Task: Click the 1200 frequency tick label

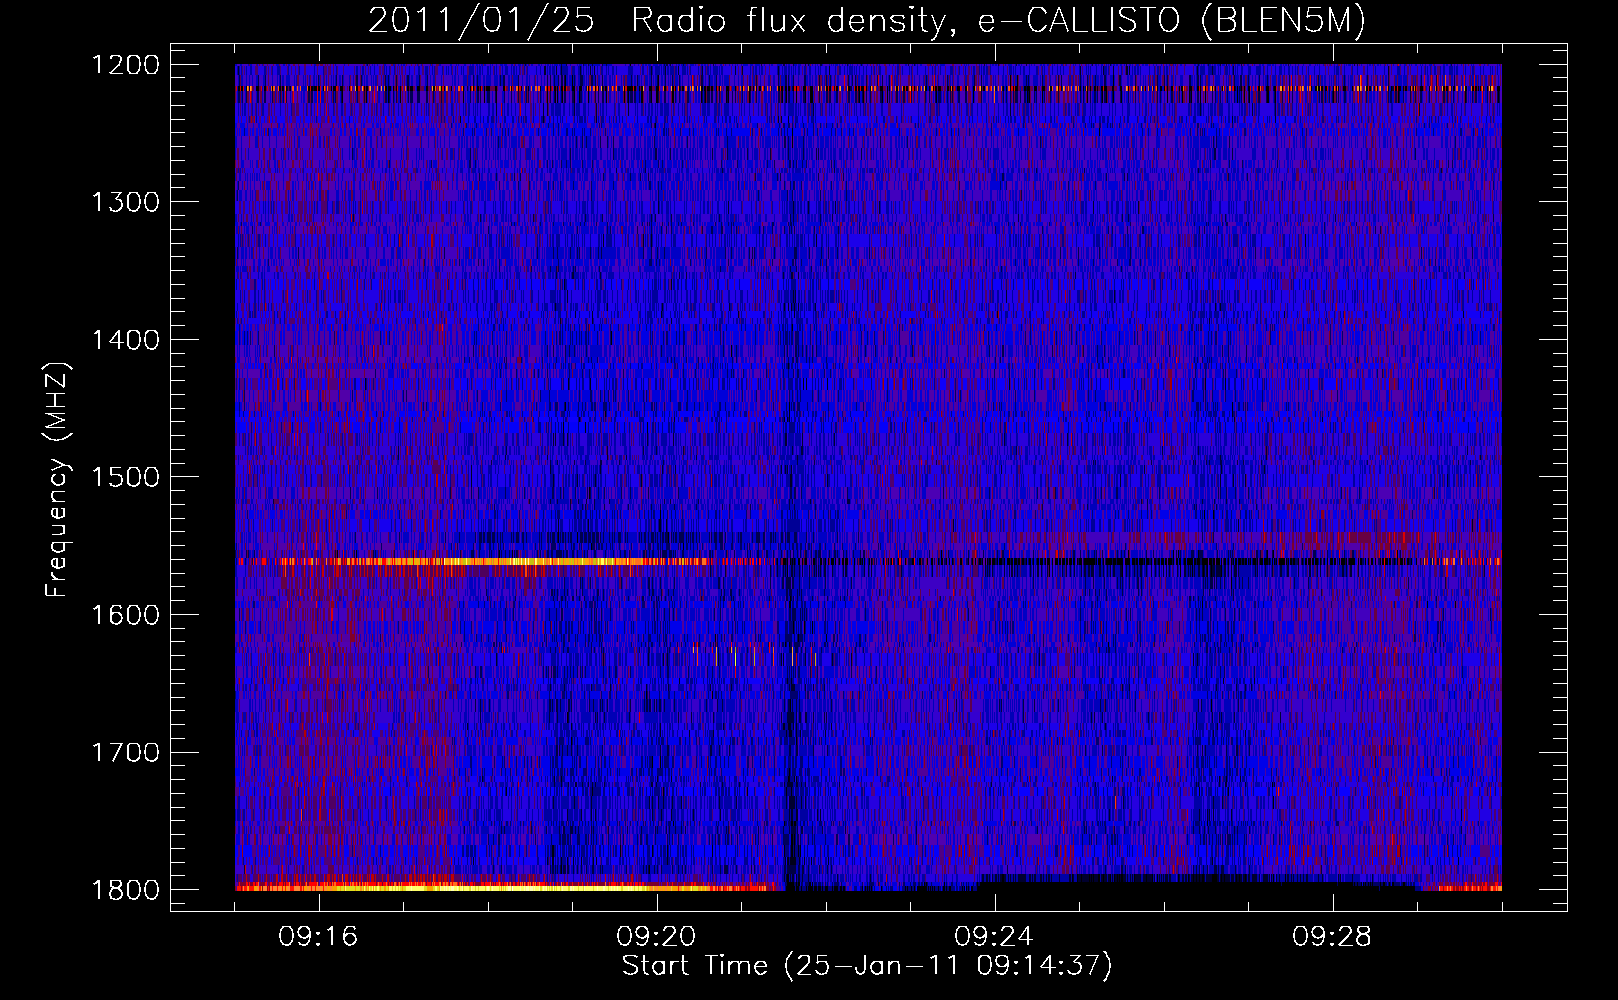Action: tap(125, 65)
